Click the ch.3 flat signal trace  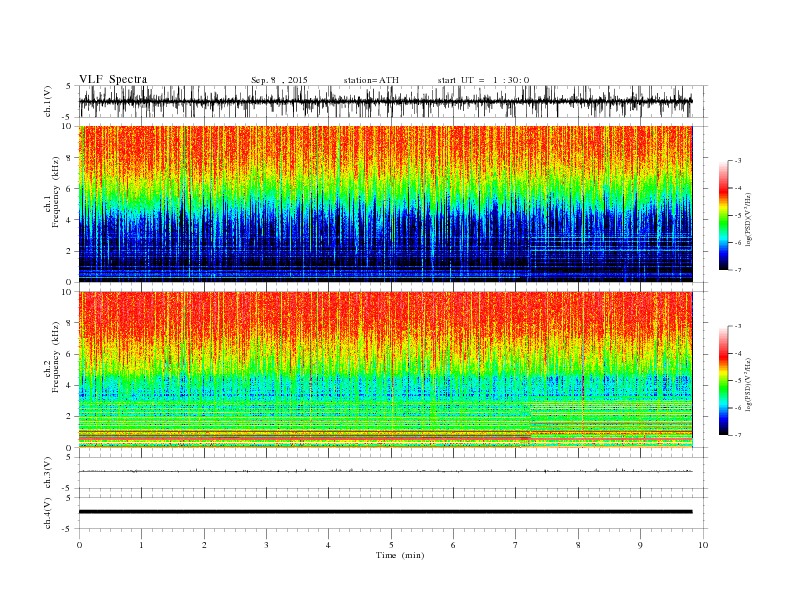click(x=385, y=471)
